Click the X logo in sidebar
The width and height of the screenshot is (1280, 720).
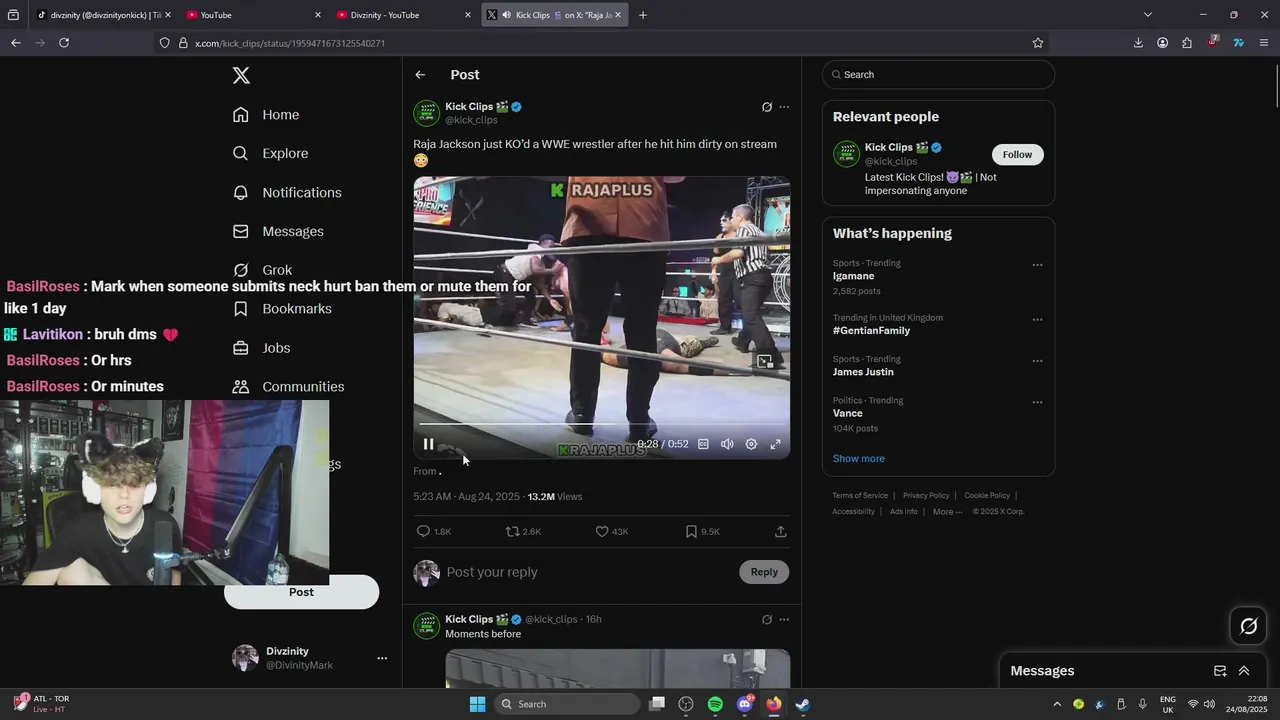241,75
